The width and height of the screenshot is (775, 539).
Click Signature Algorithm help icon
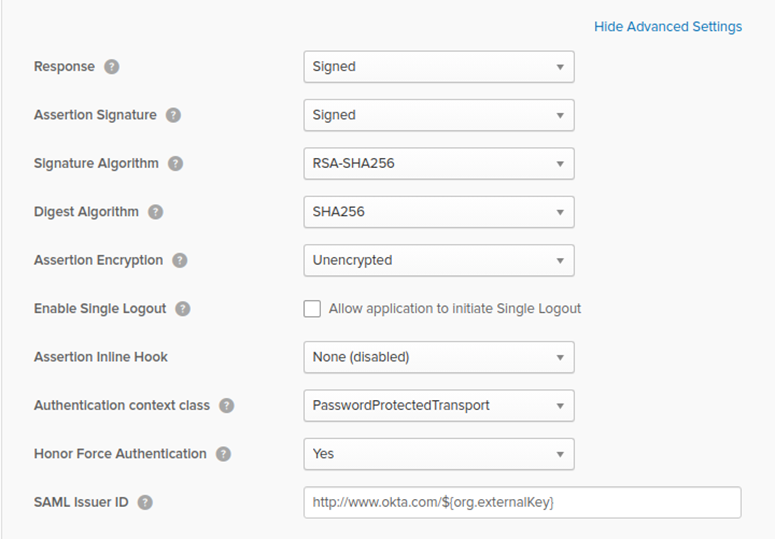pos(176,163)
